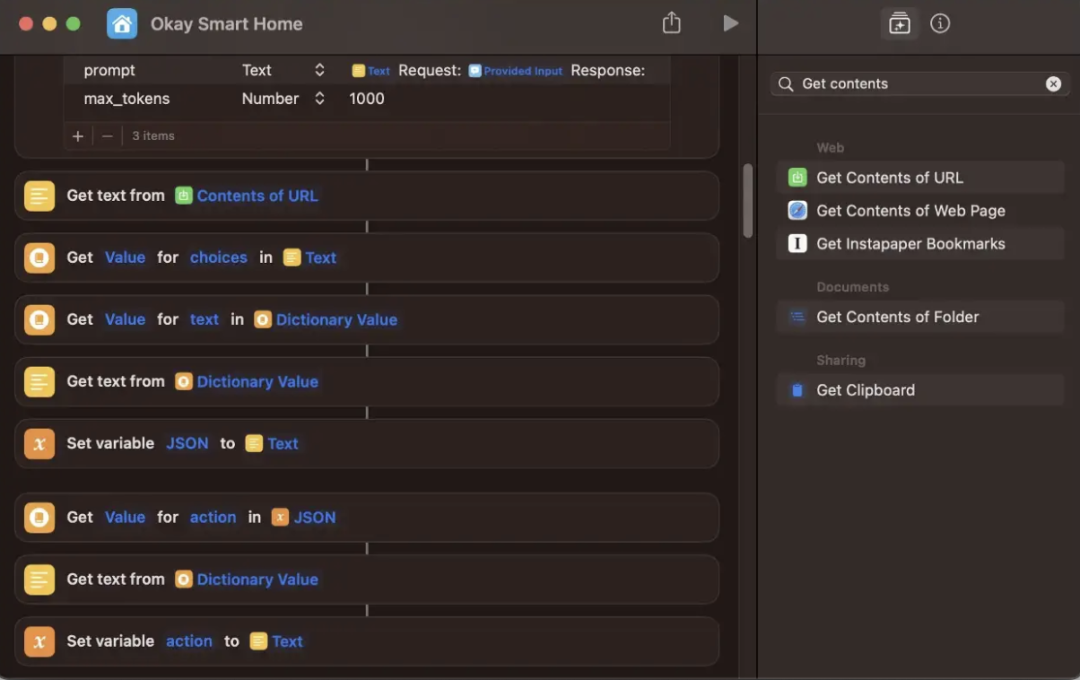The height and width of the screenshot is (680, 1080).
Task: Click the Documents category header
Action: [853, 287]
